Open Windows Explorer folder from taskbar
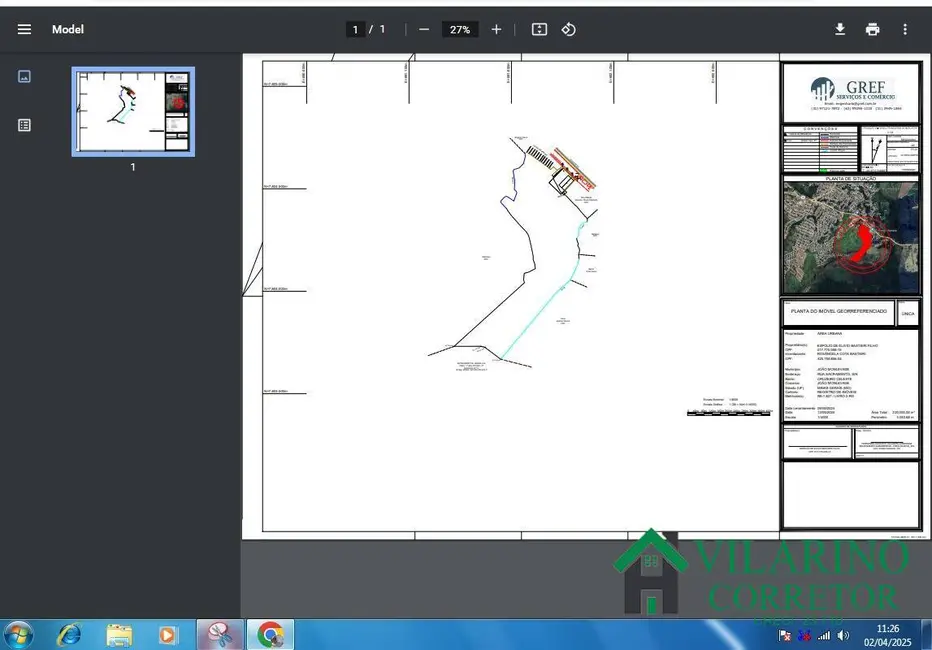This screenshot has height=650, width=932. point(119,634)
